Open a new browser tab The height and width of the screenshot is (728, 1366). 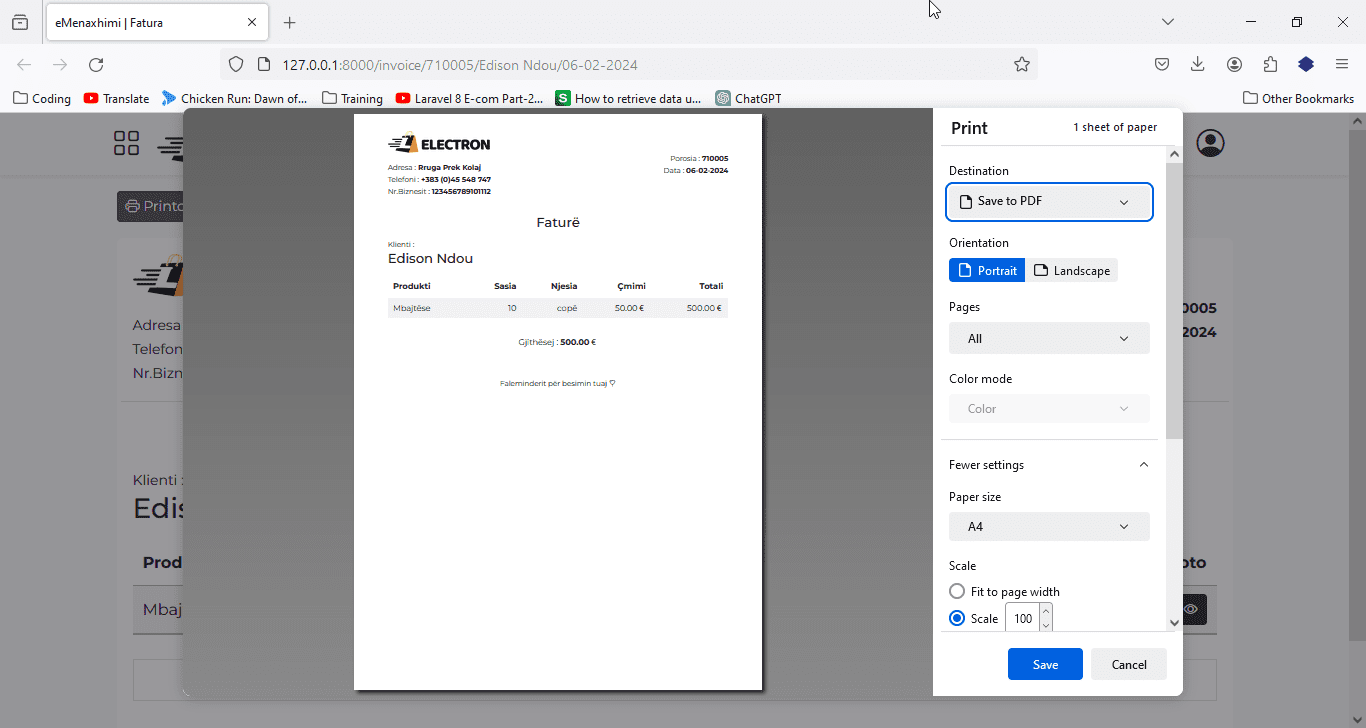290,22
